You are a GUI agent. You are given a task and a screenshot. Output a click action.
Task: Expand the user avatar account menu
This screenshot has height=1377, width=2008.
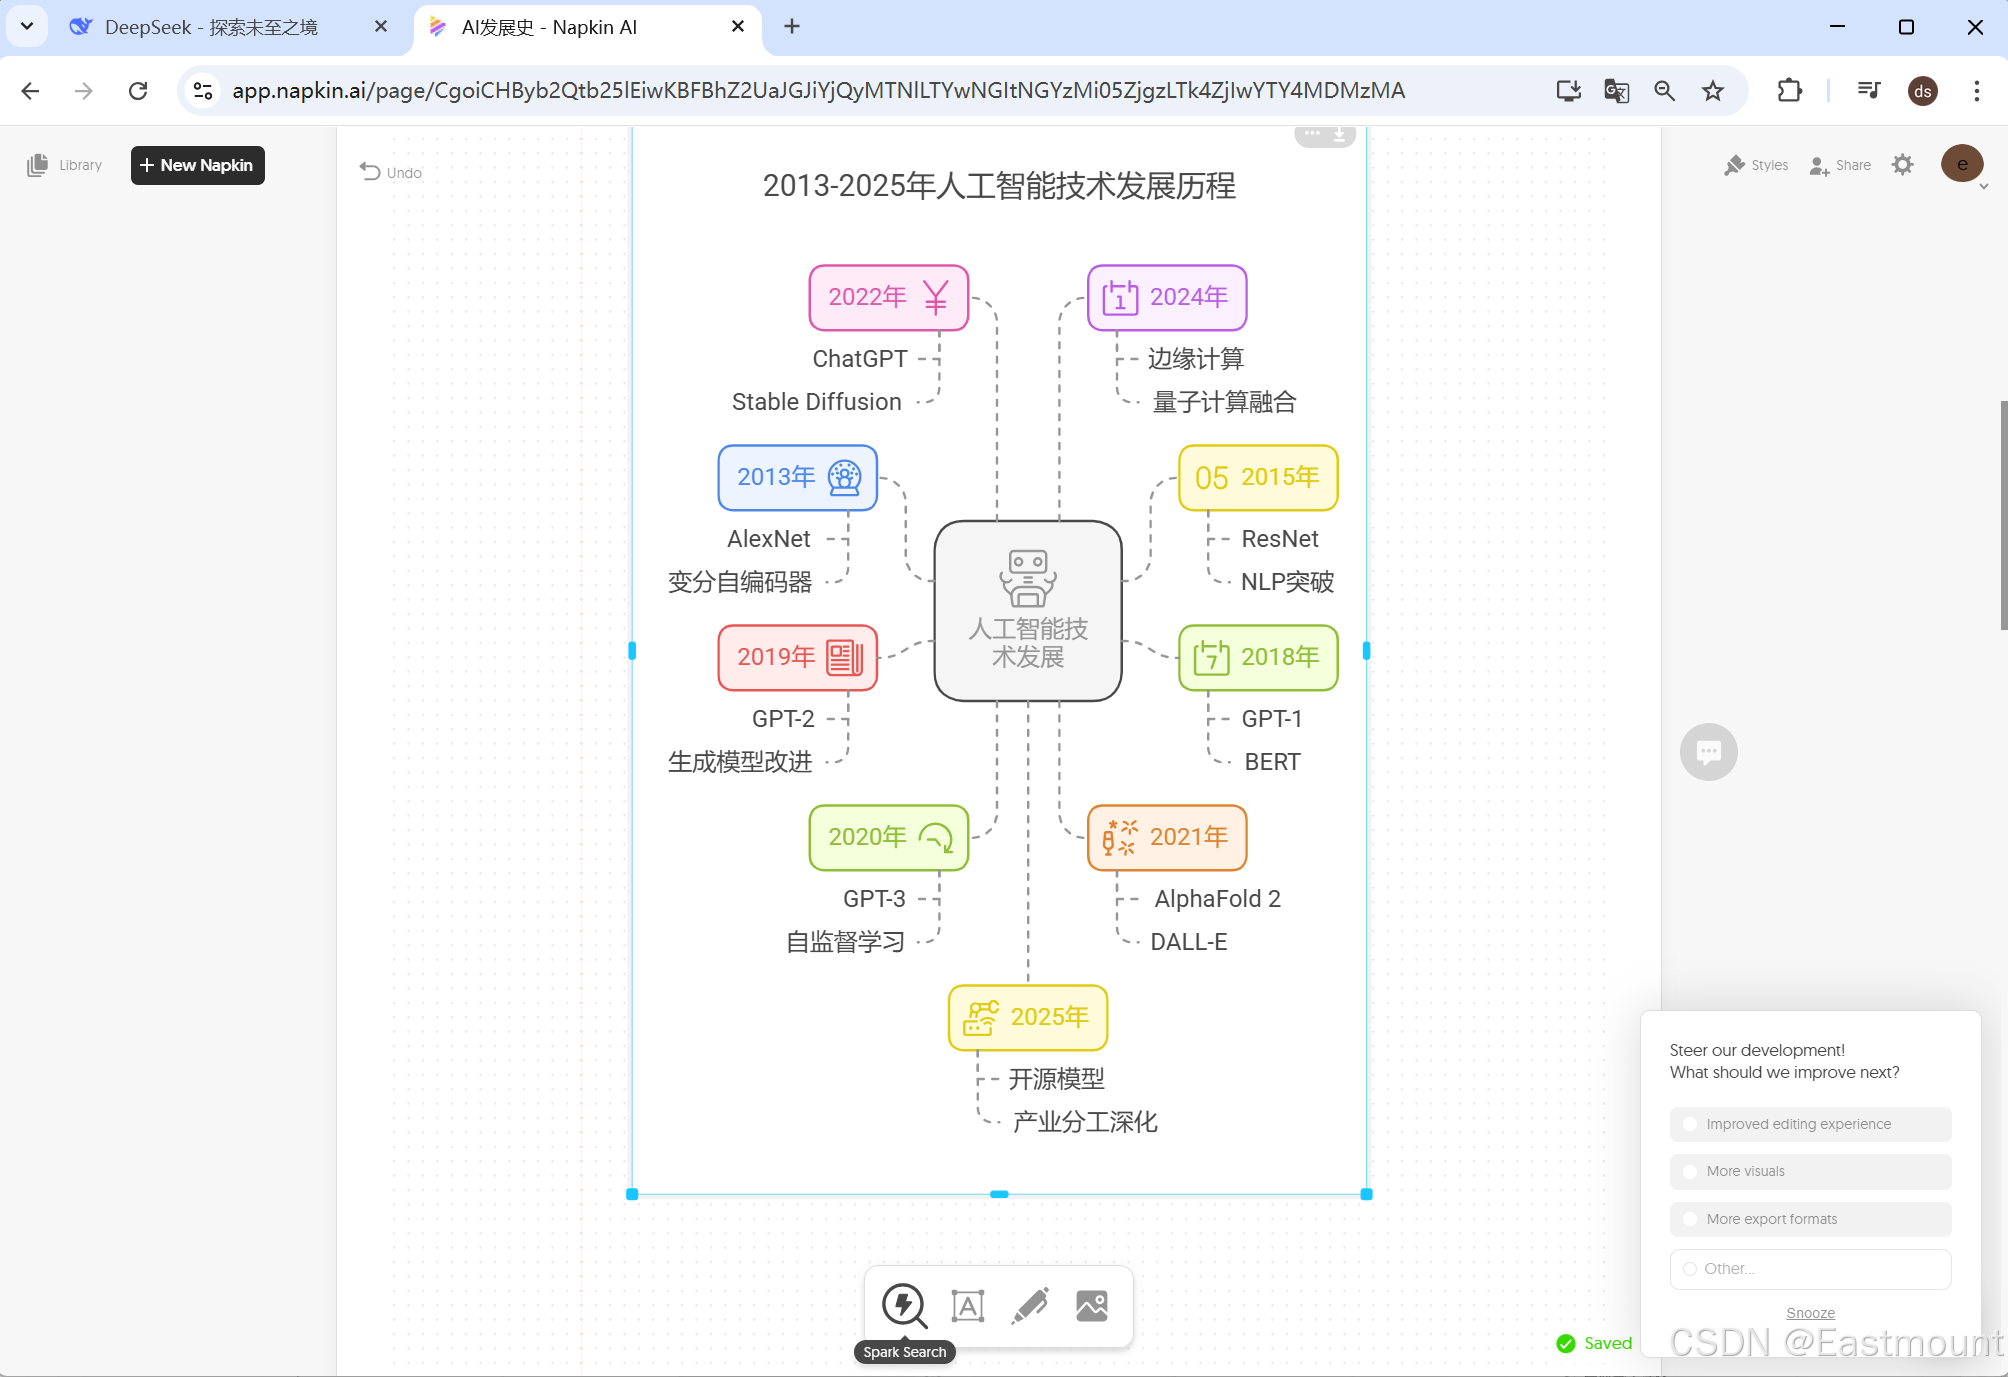pyautogui.click(x=1962, y=165)
